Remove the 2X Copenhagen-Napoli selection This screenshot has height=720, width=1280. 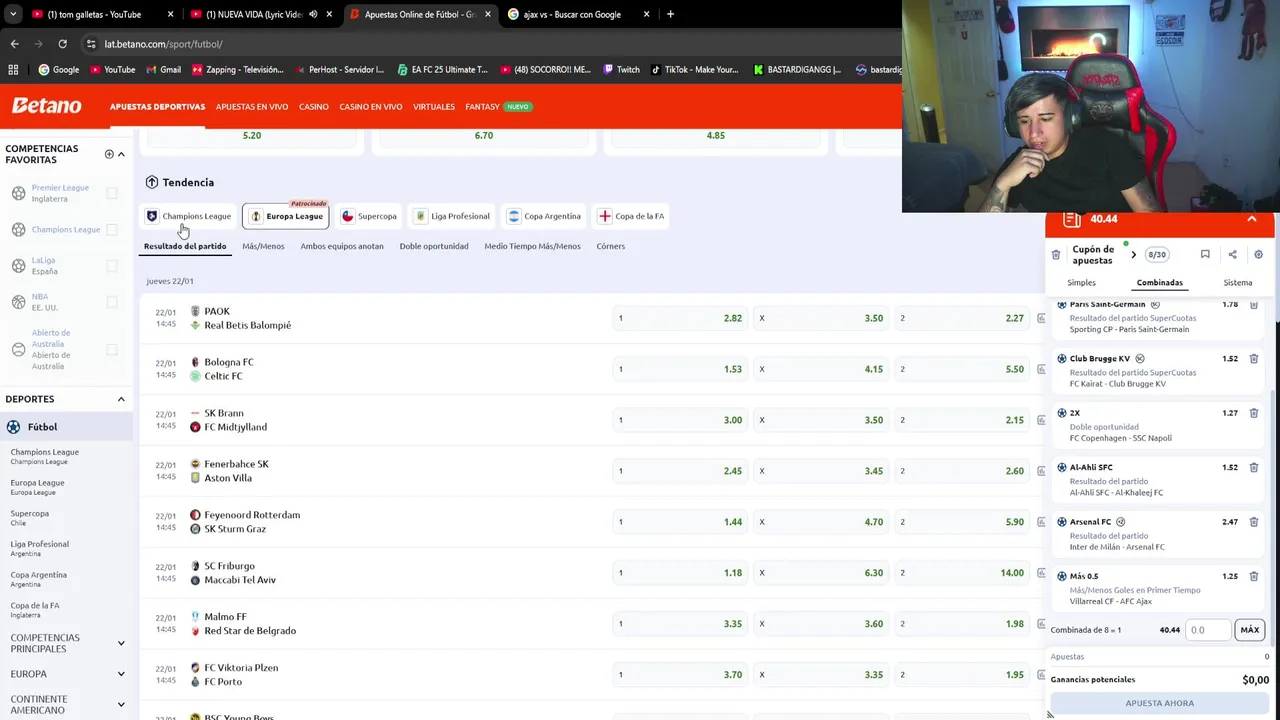1253,413
